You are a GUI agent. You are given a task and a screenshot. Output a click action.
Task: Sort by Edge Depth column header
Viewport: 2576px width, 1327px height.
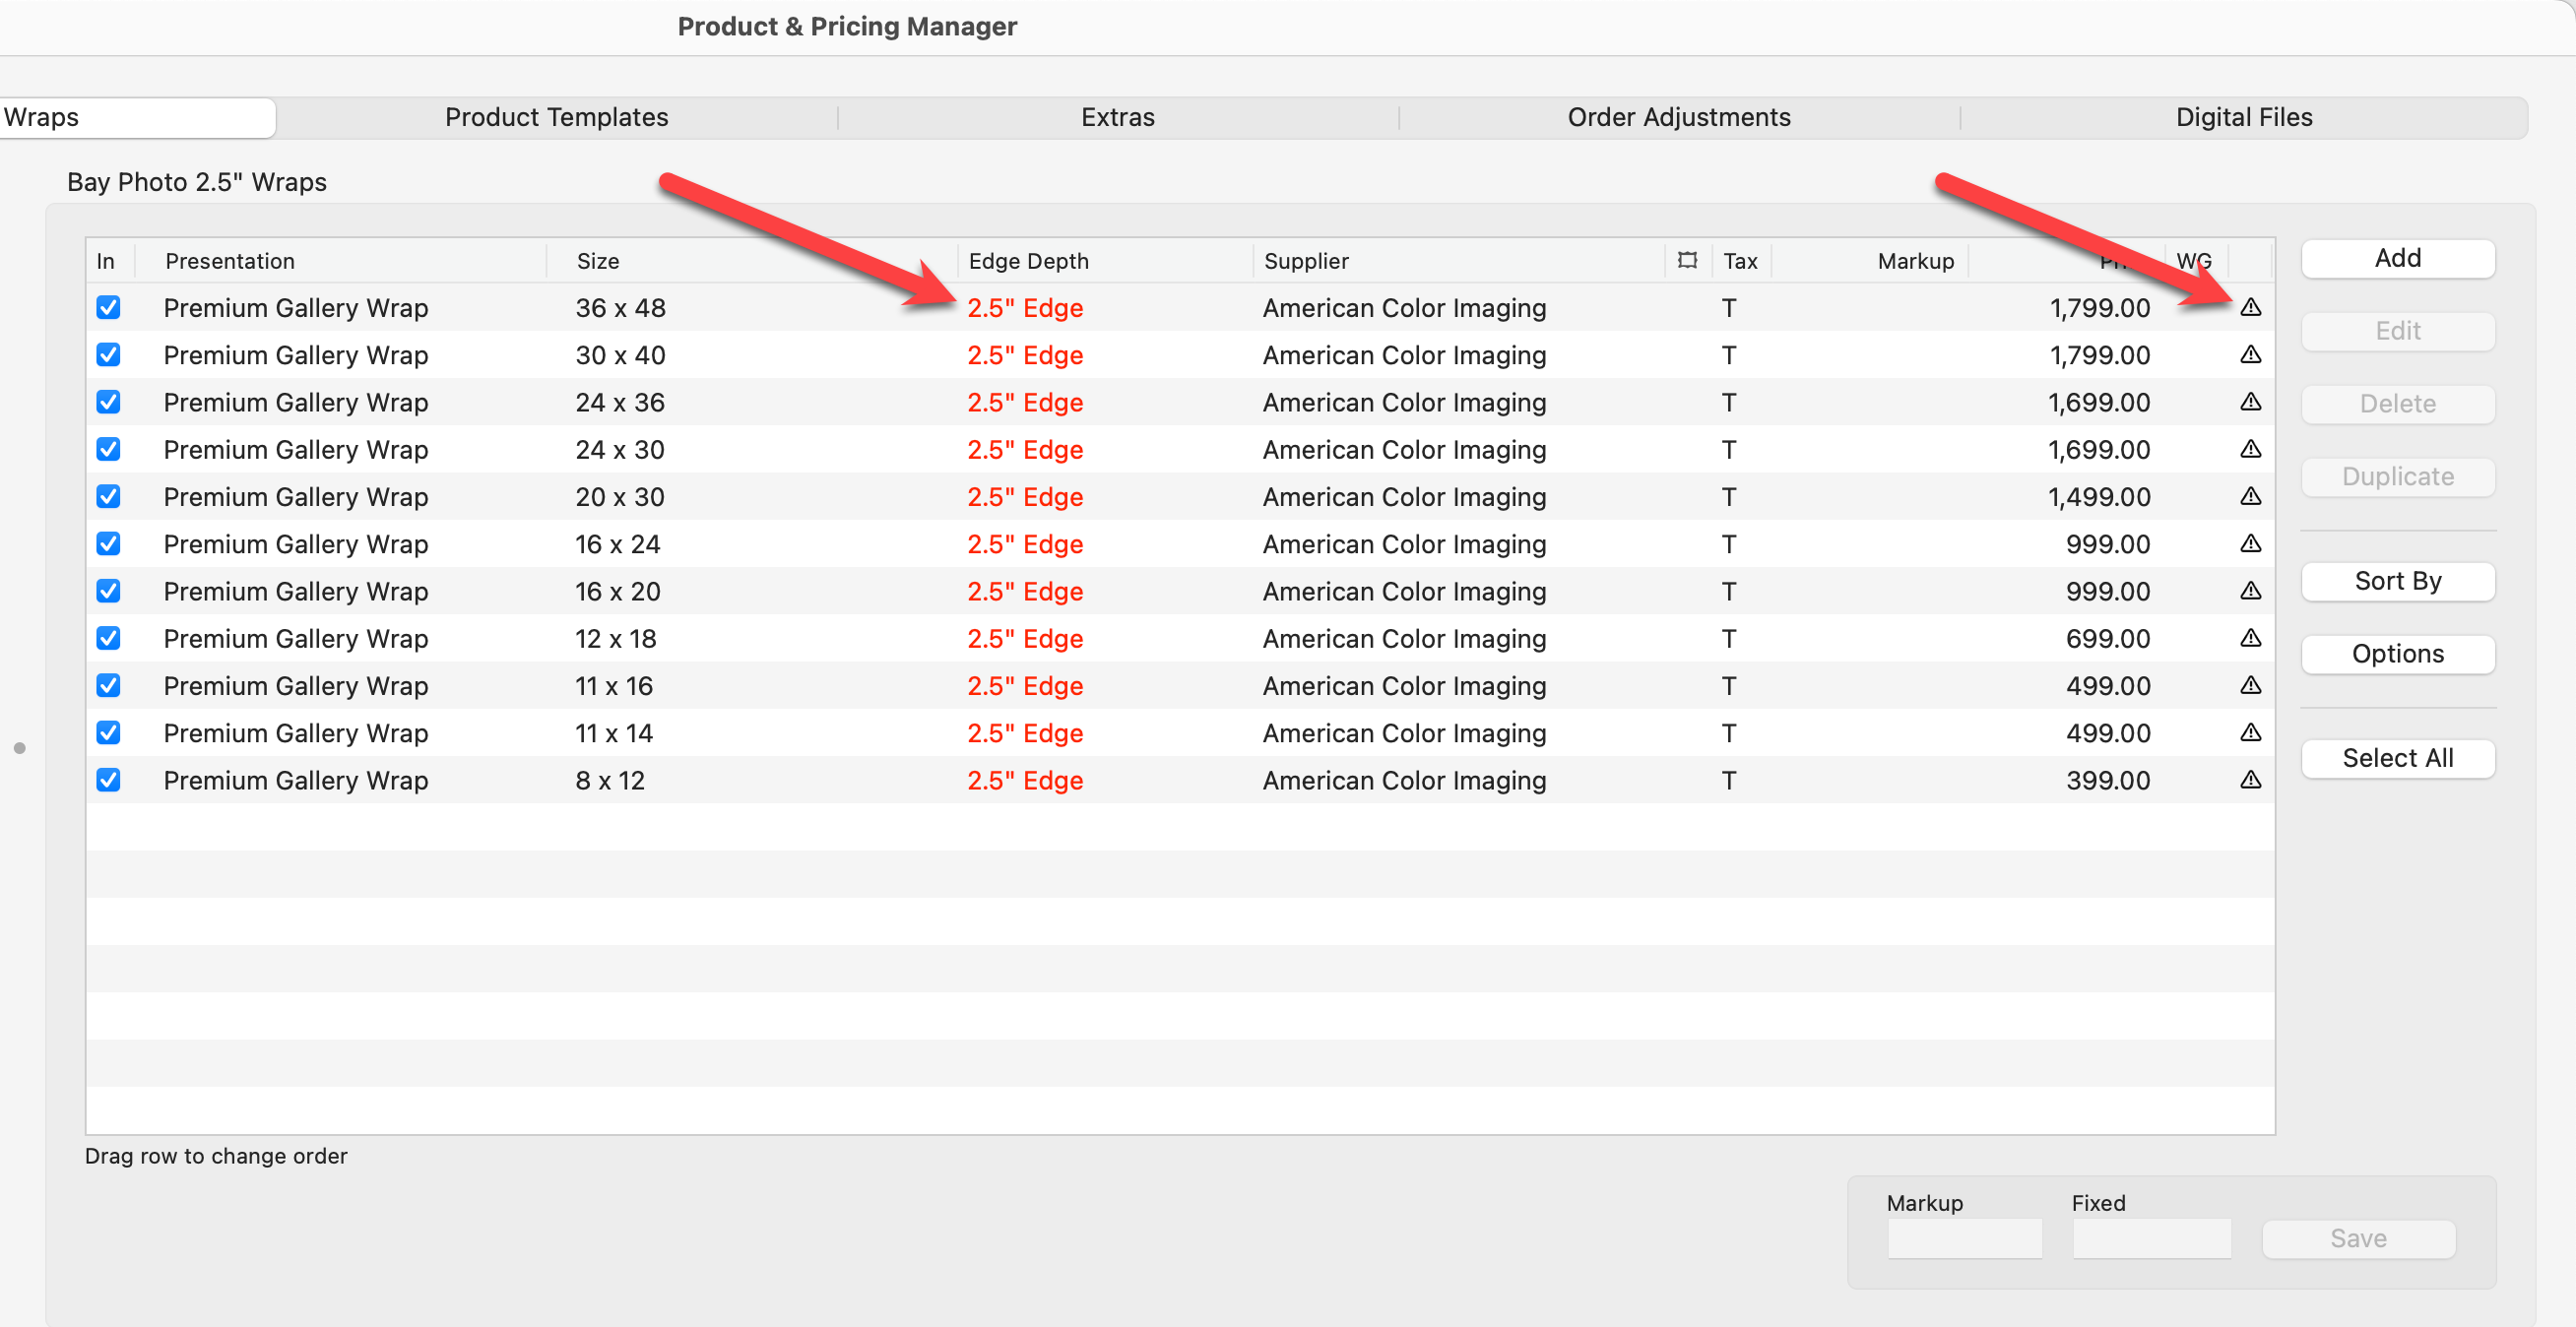click(1028, 261)
